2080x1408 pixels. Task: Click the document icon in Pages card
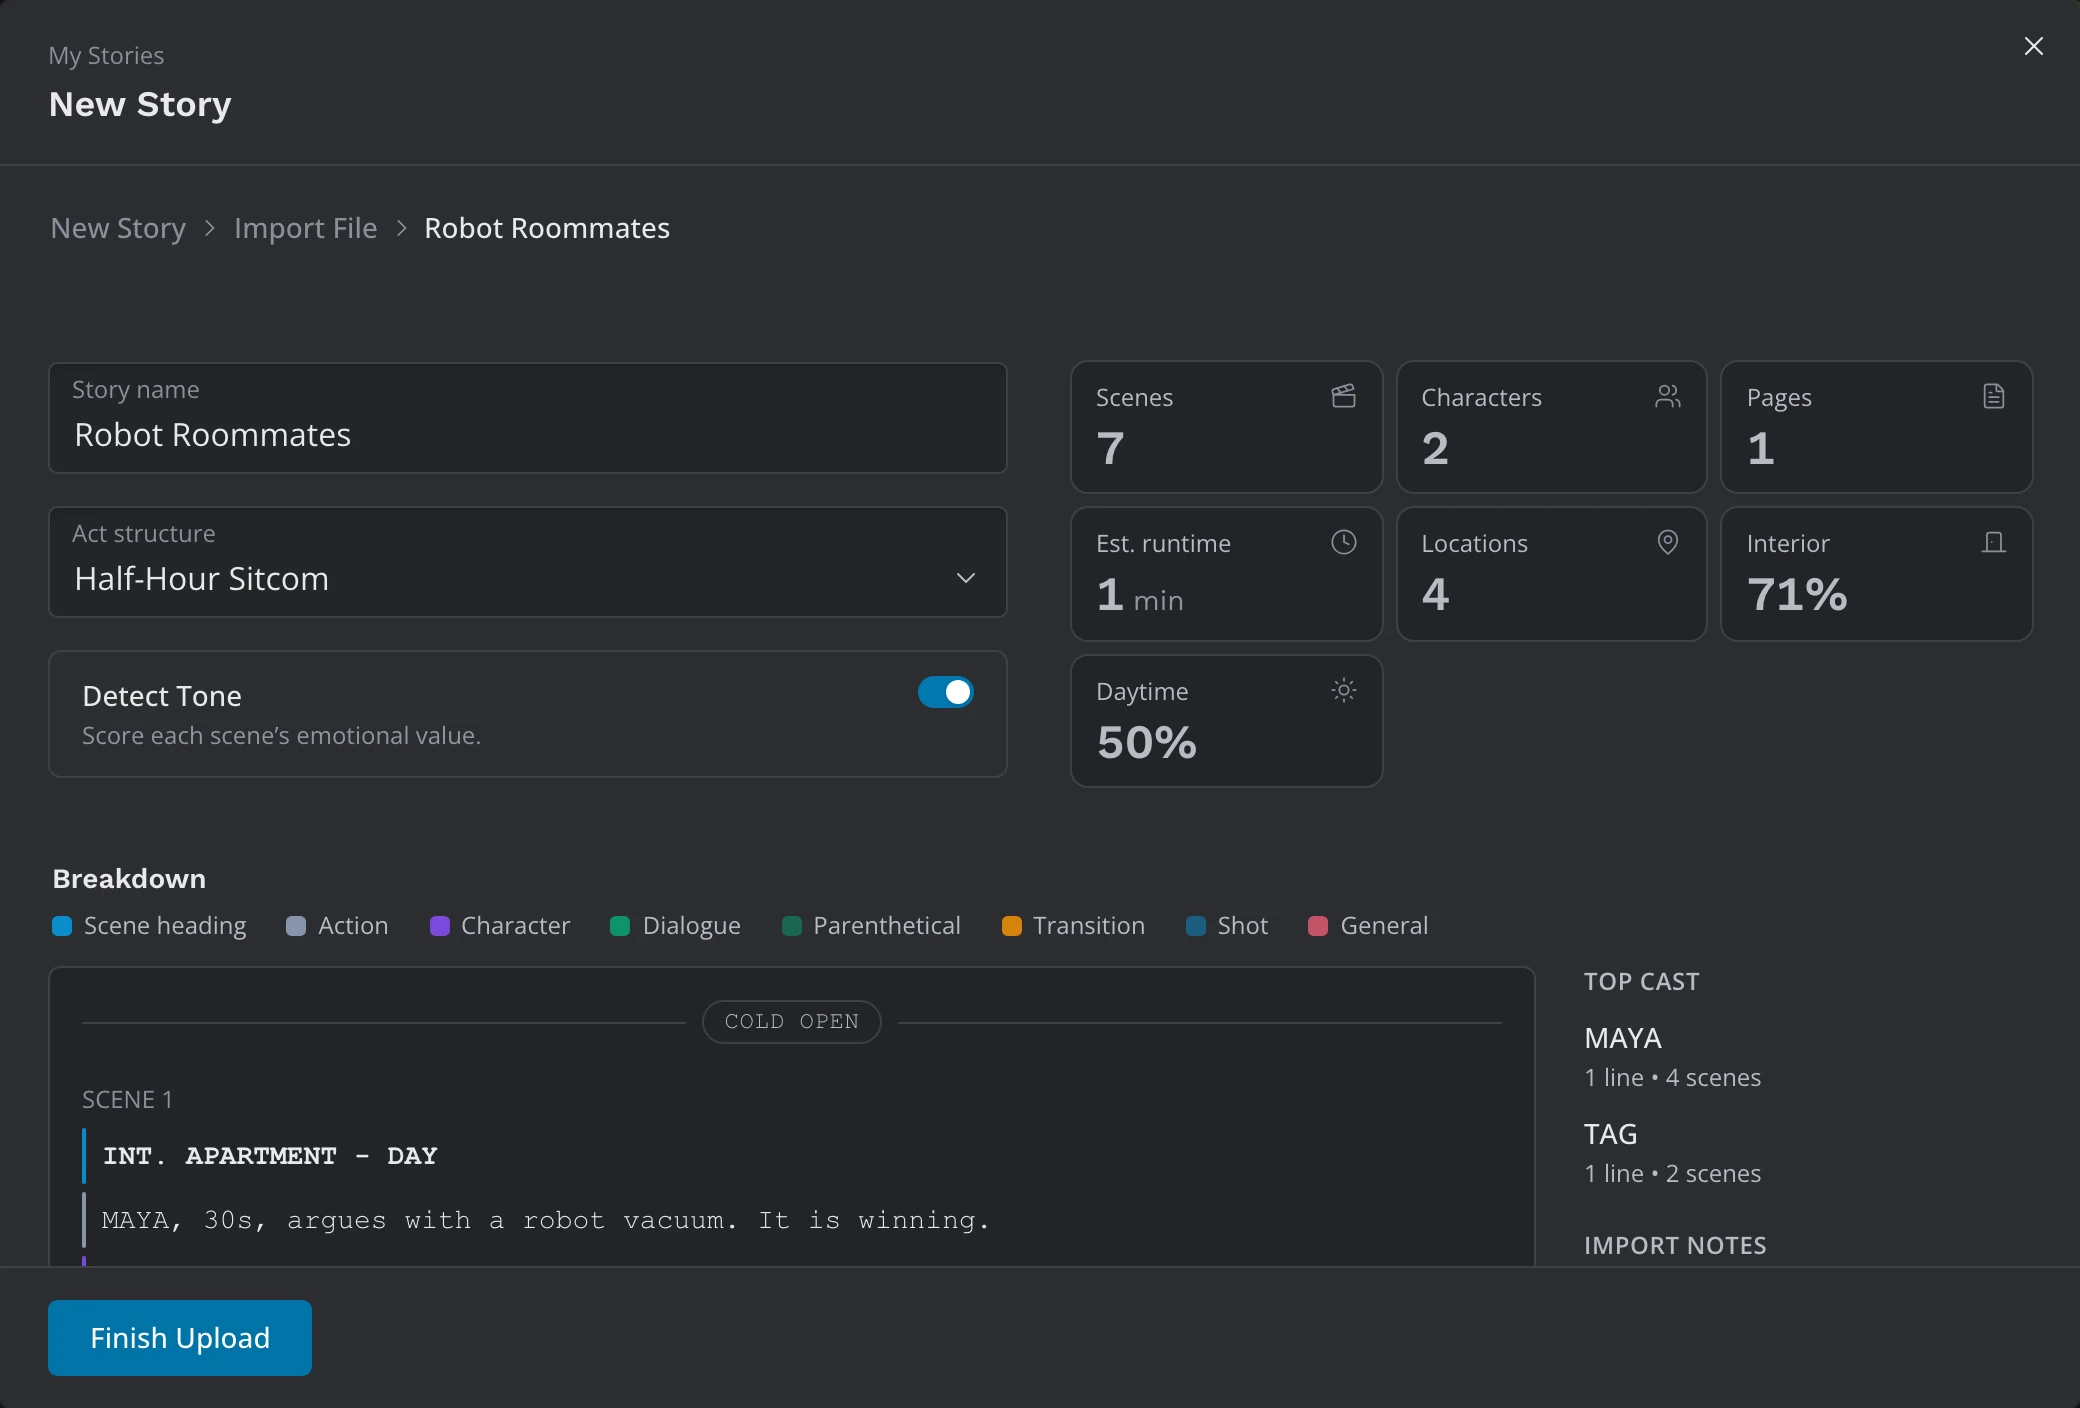click(1994, 396)
